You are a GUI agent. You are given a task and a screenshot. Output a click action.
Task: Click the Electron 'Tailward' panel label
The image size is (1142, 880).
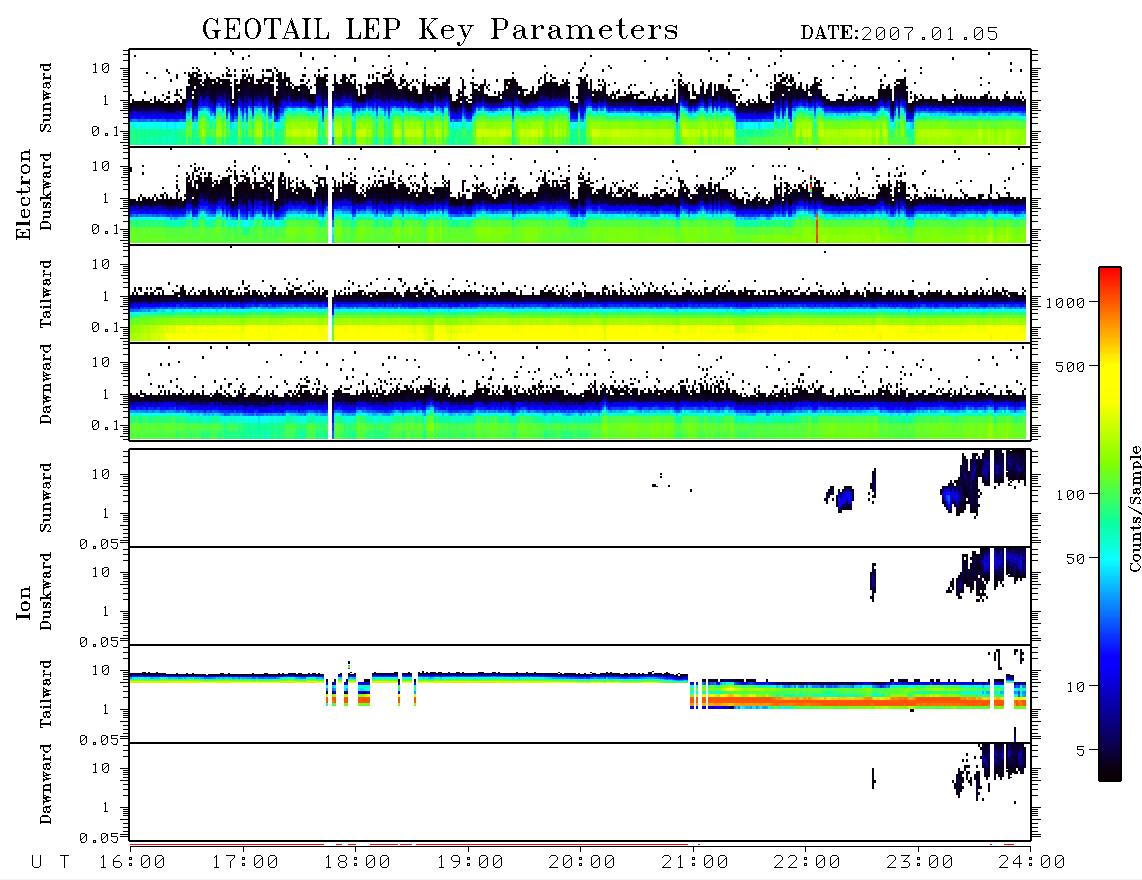[x=46, y=294]
